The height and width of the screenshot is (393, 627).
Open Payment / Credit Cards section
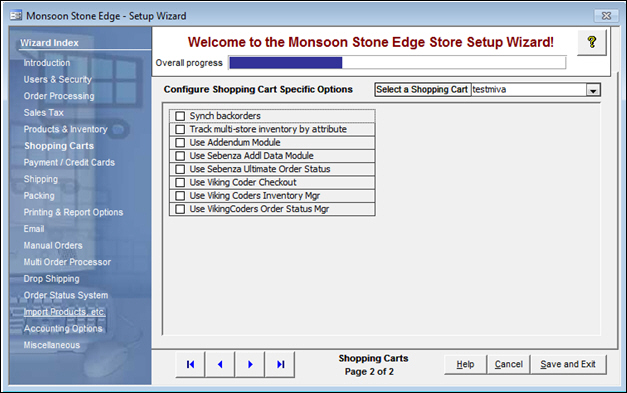[69, 162]
